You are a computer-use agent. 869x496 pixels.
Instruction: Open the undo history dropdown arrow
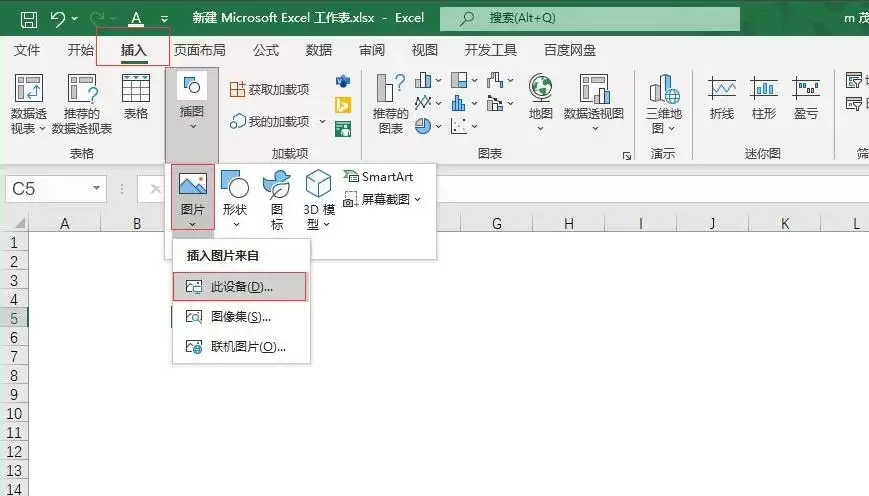click(x=75, y=19)
